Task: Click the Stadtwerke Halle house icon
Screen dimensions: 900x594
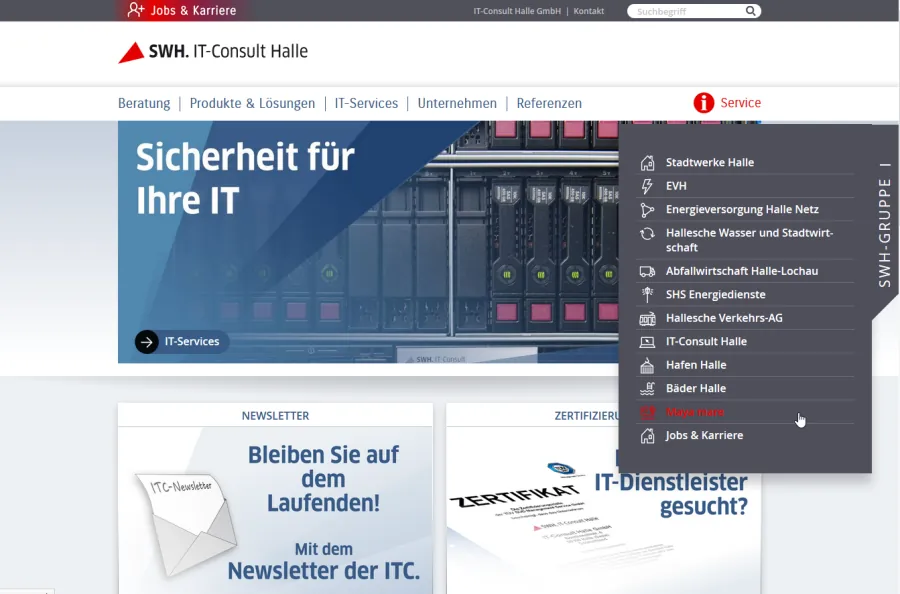Action: (647, 162)
